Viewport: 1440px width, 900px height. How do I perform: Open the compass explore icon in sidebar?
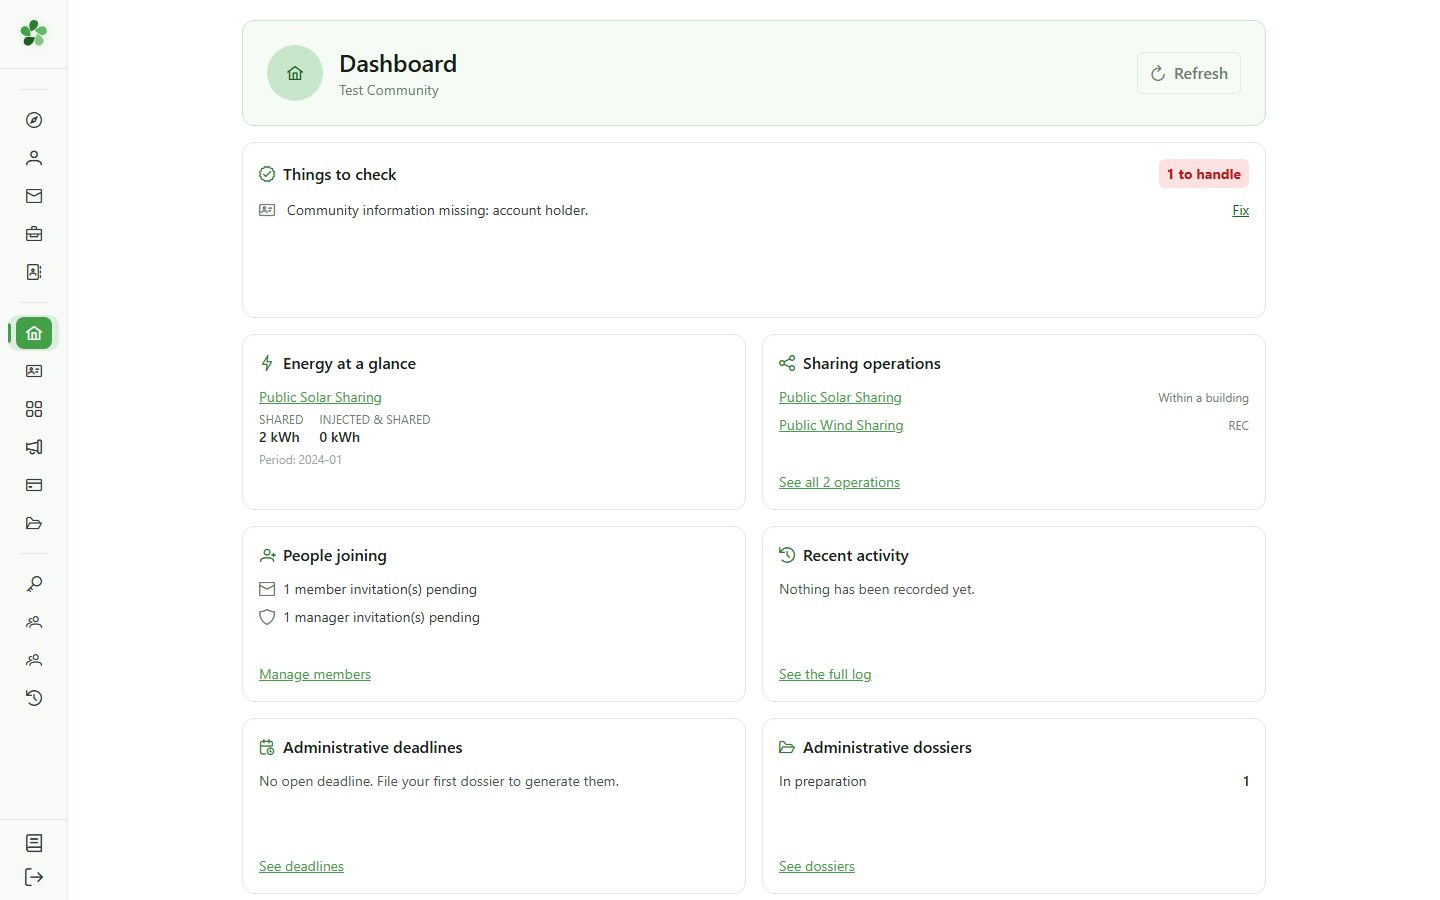click(x=34, y=120)
